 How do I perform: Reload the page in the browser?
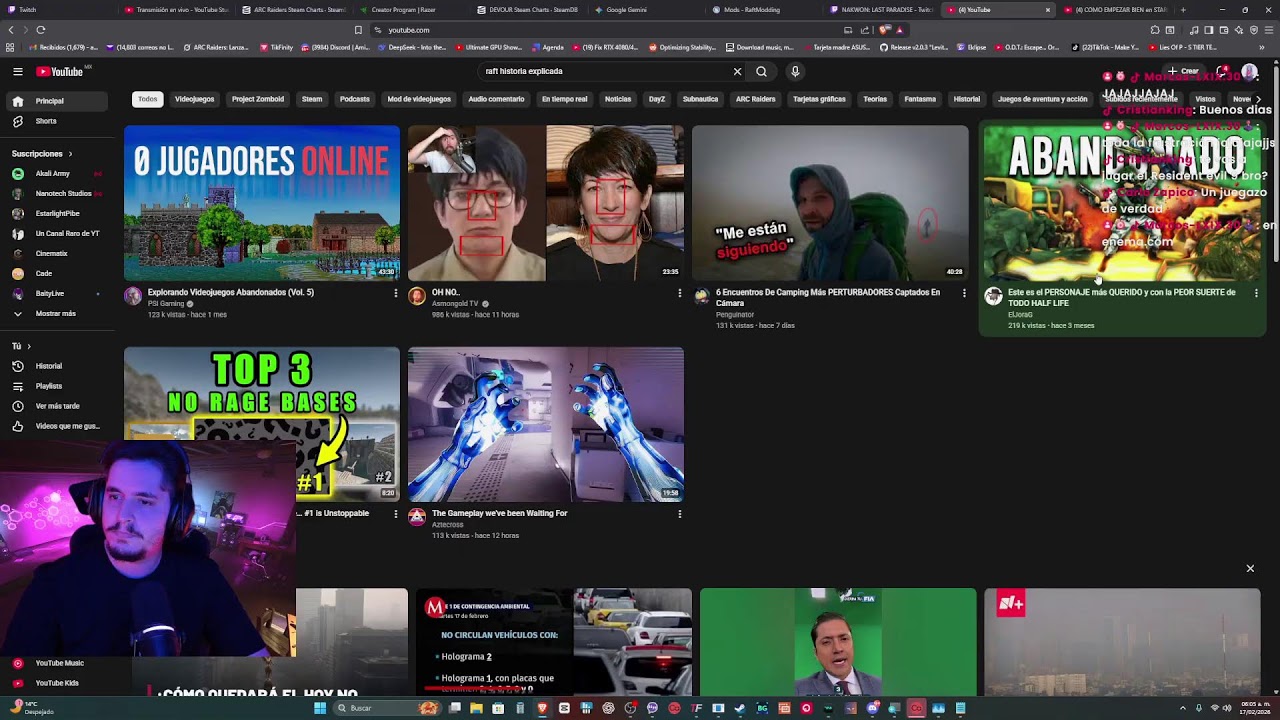pyautogui.click(x=40, y=30)
